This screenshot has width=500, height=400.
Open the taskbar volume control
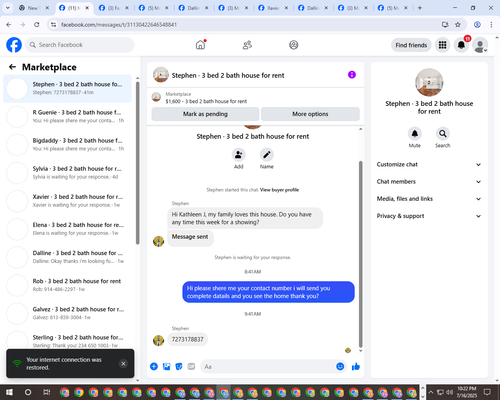coord(449,392)
